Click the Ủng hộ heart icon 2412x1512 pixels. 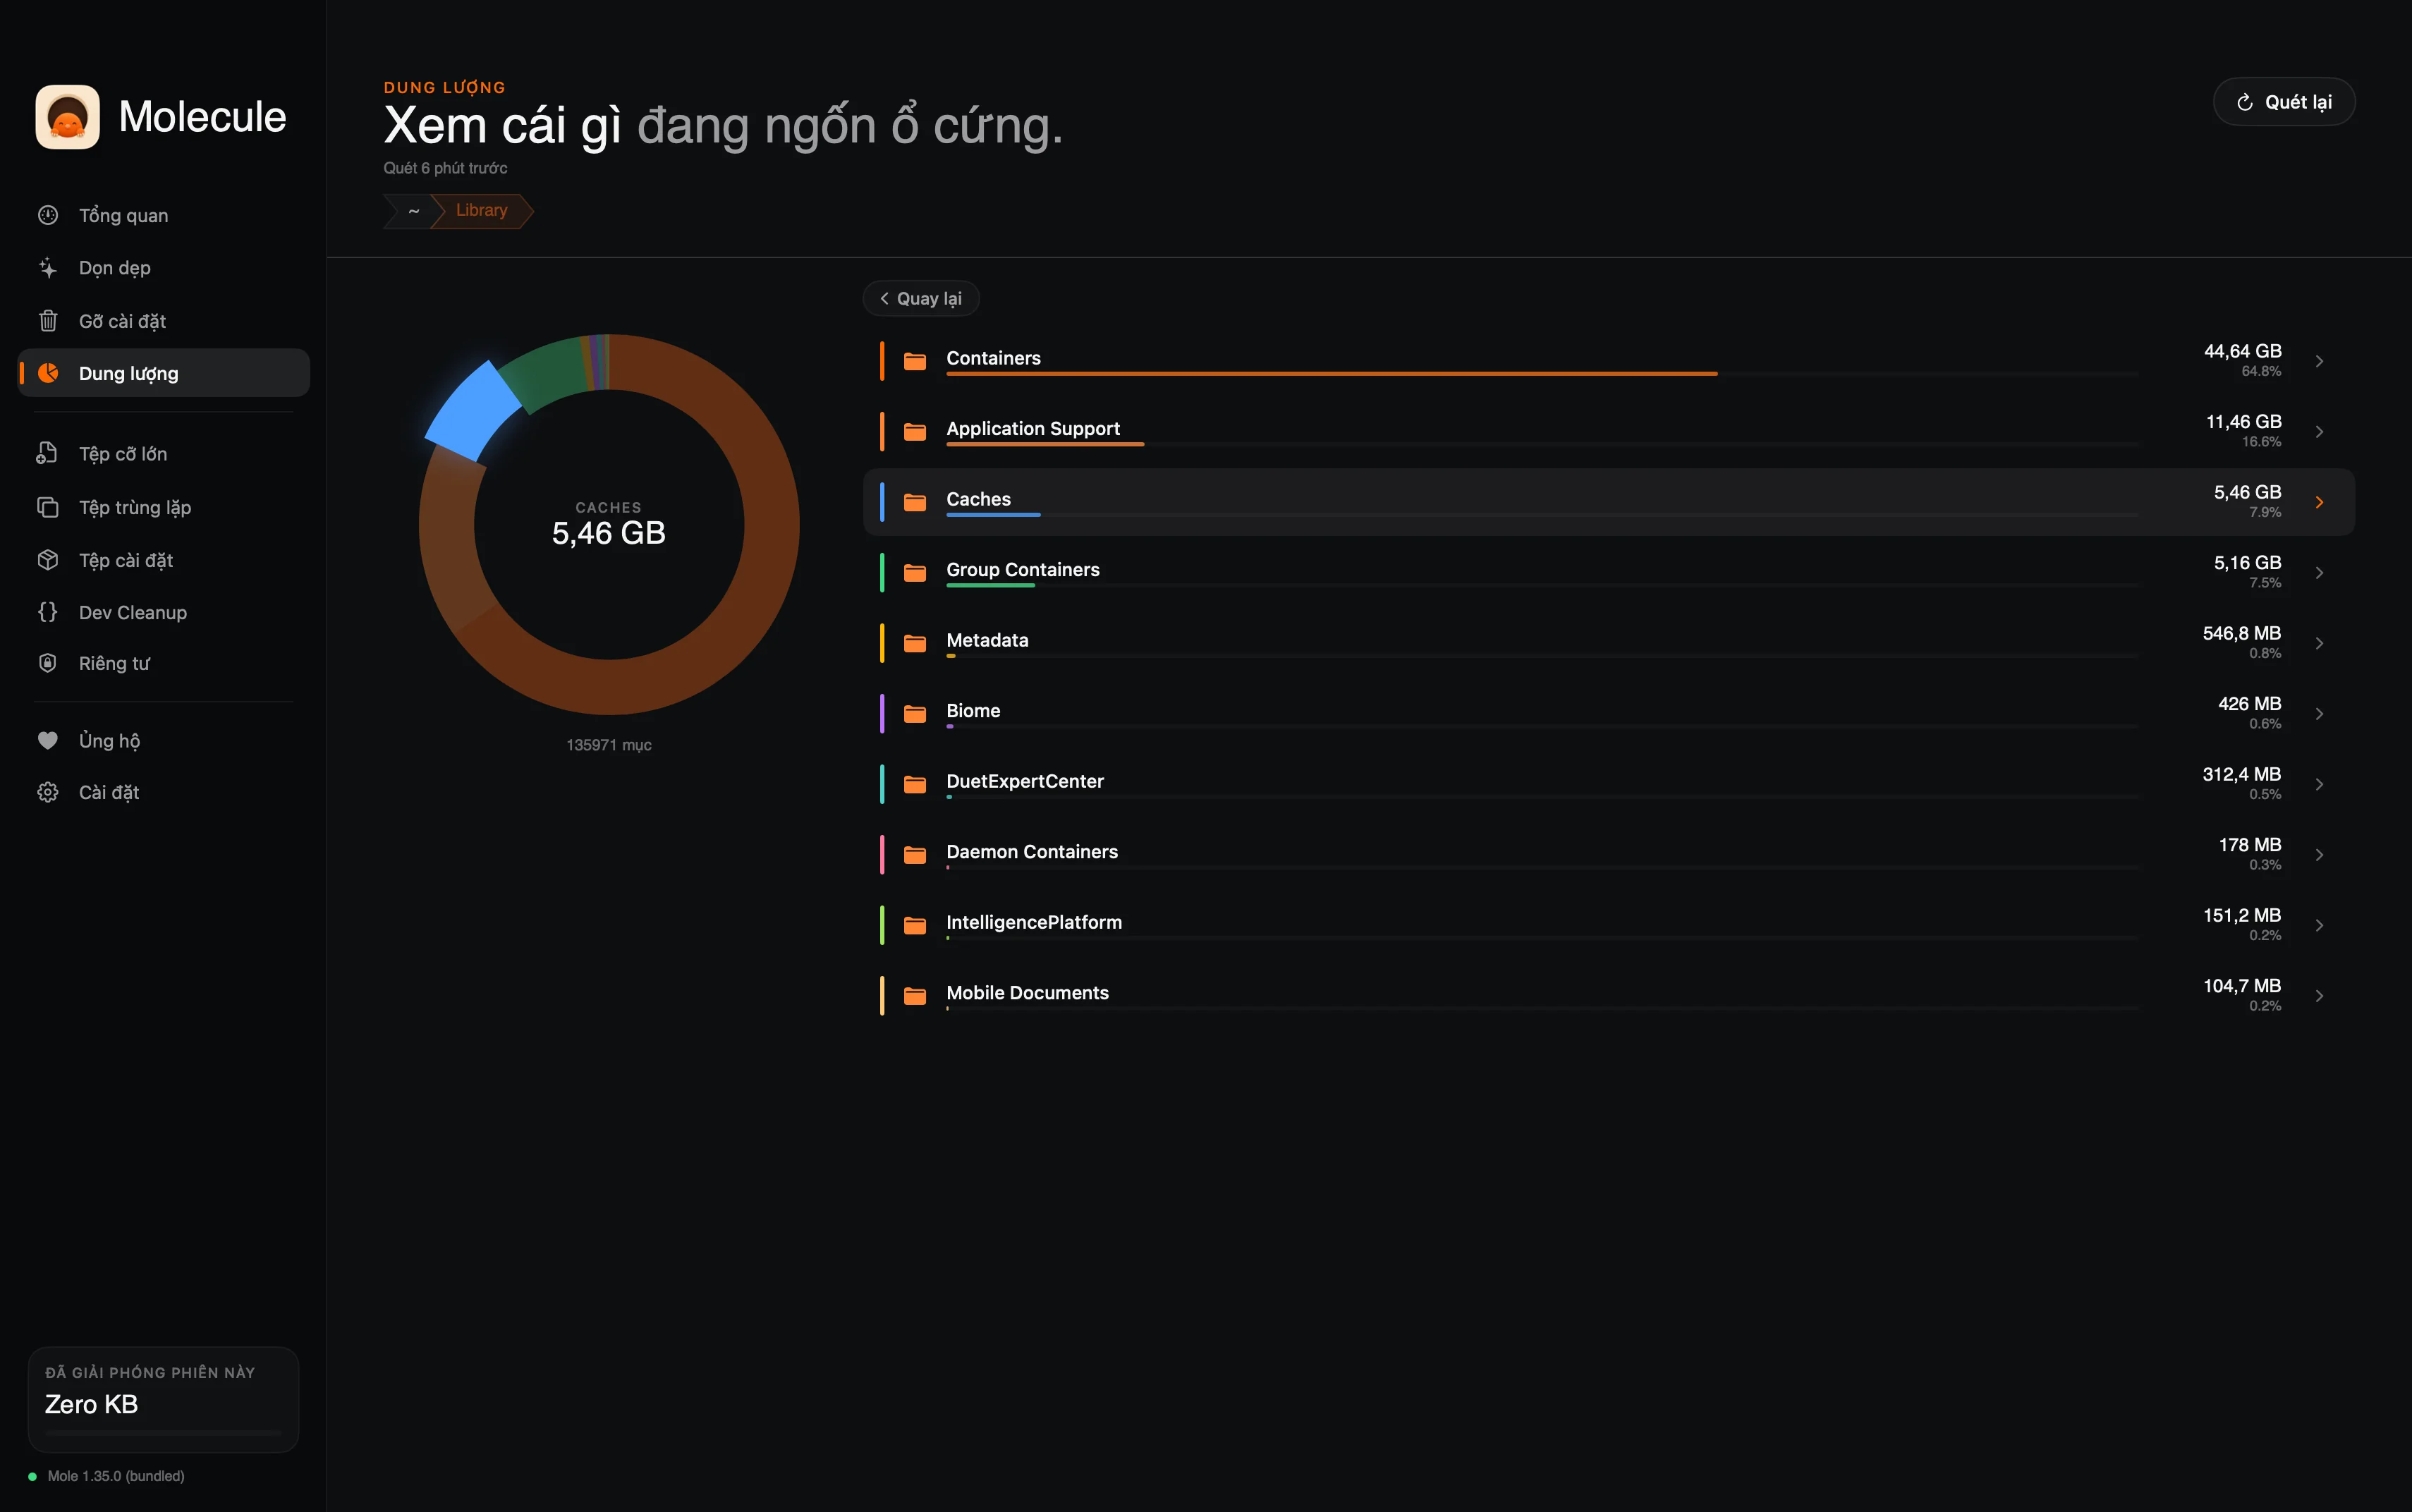(x=48, y=740)
